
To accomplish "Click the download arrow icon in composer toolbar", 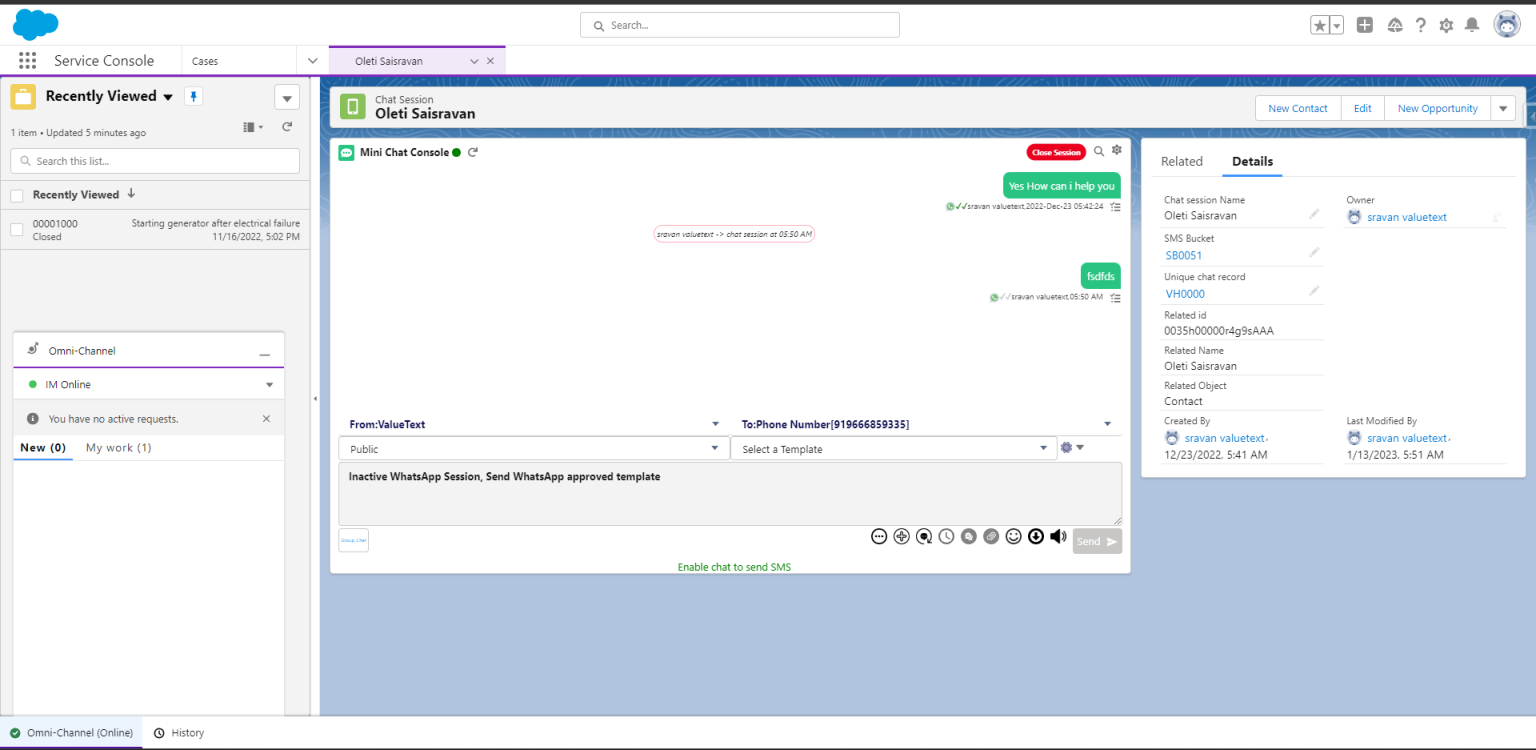I will click(x=1036, y=536).
